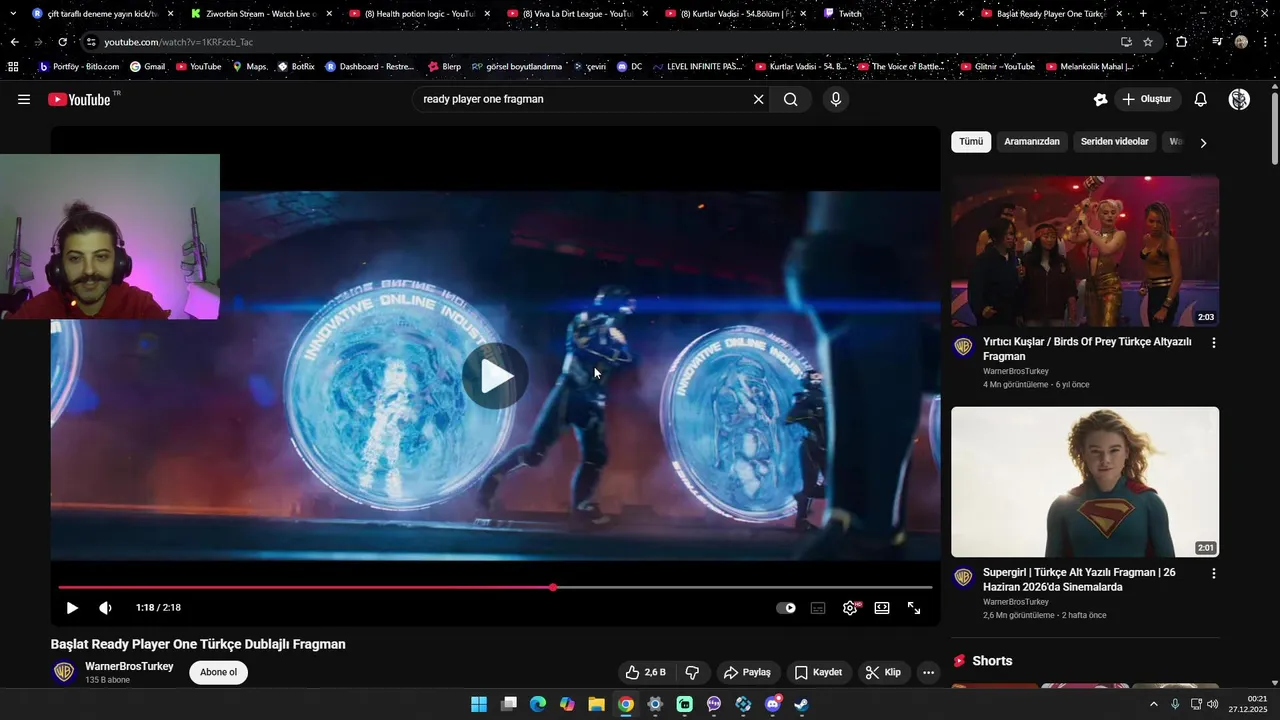The width and height of the screenshot is (1280, 720).
Task: Click the Klip scissors button
Action: click(x=883, y=672)
